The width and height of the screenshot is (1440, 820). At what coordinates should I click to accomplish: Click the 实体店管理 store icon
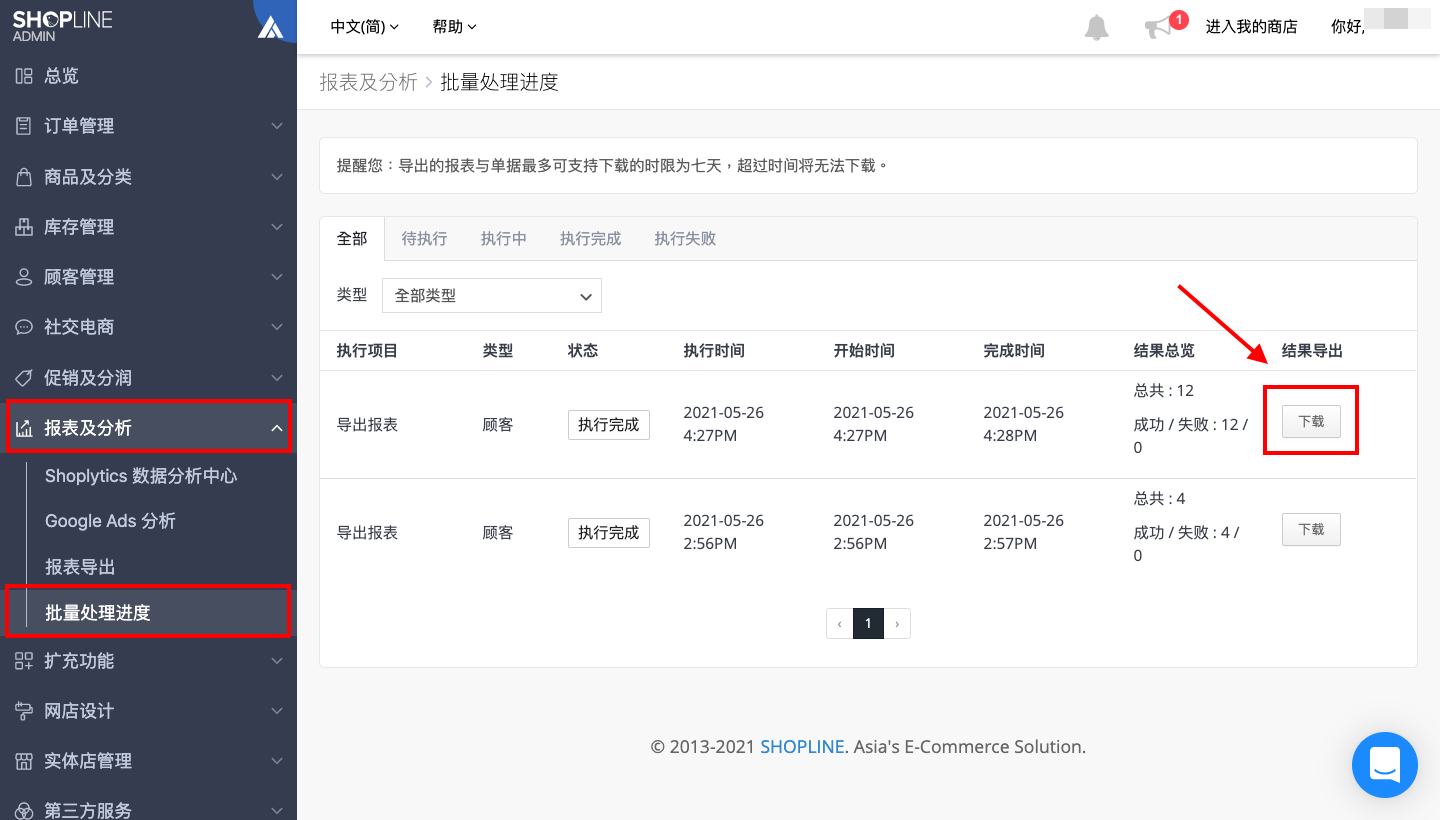[x=24, y=761]
